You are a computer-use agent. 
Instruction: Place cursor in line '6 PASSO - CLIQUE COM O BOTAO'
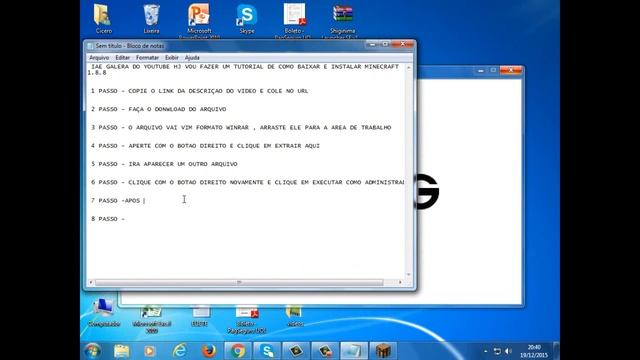pyautogui.click(x=247, y=182)
